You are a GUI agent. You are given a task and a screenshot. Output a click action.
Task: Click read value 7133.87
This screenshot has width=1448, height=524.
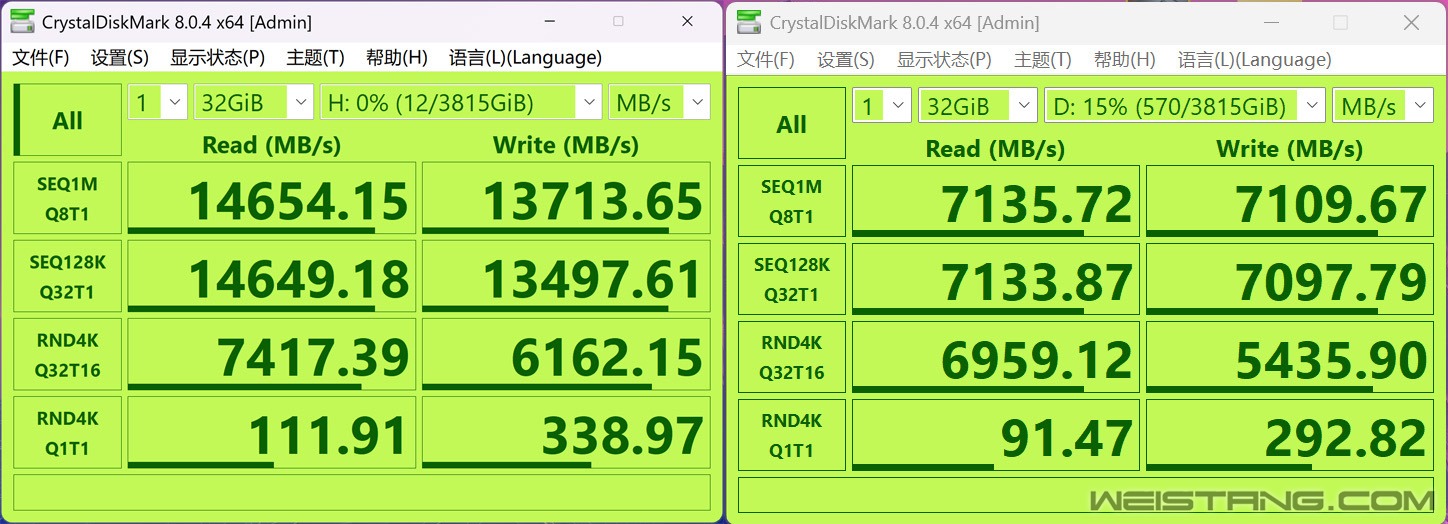coord(995,279)
